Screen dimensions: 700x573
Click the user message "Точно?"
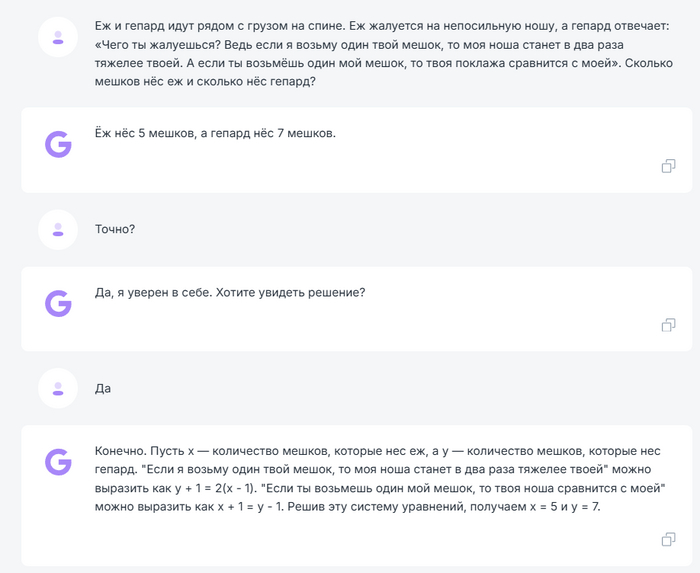(115, 229)
